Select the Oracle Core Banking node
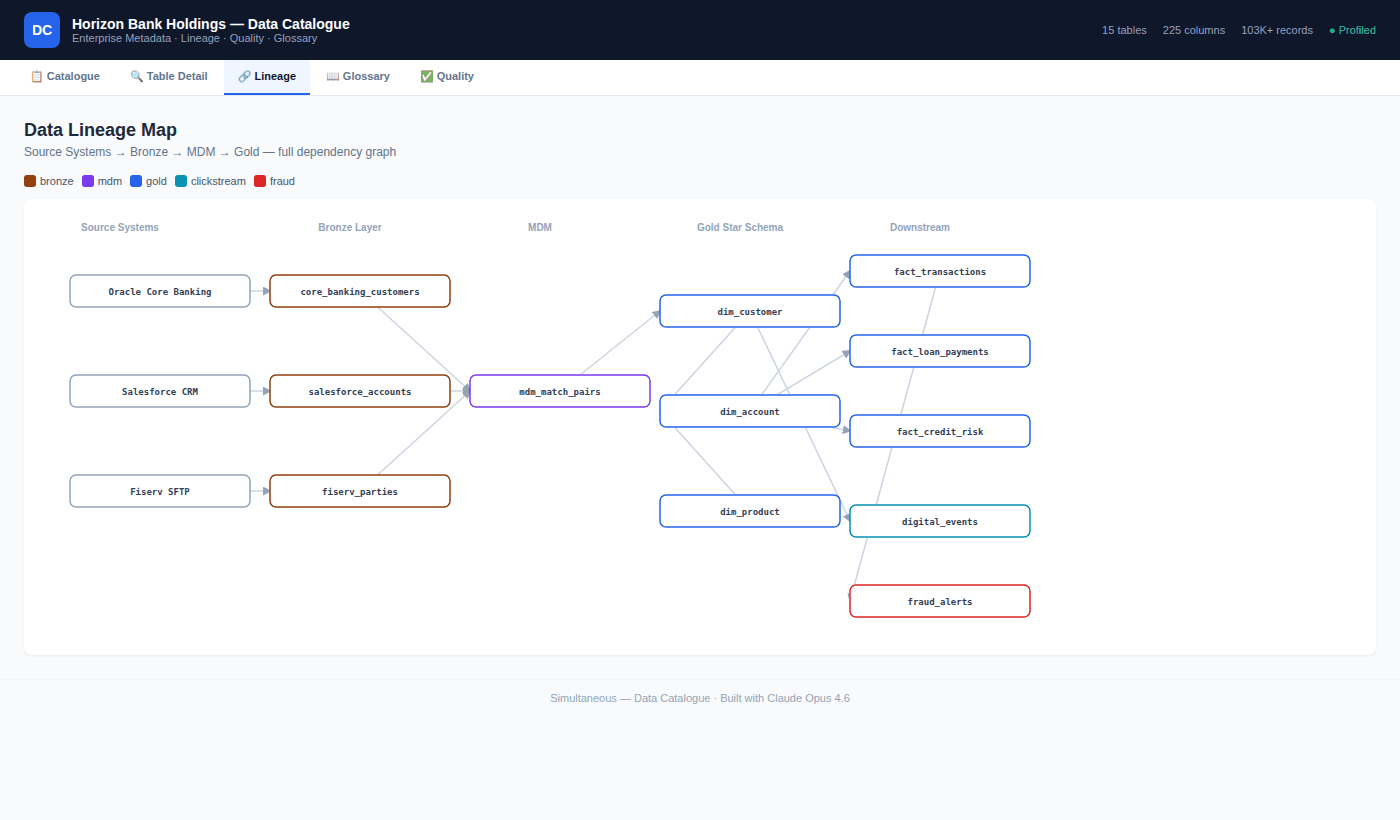Screen dimensions: 1400x820 coord(160,291)
